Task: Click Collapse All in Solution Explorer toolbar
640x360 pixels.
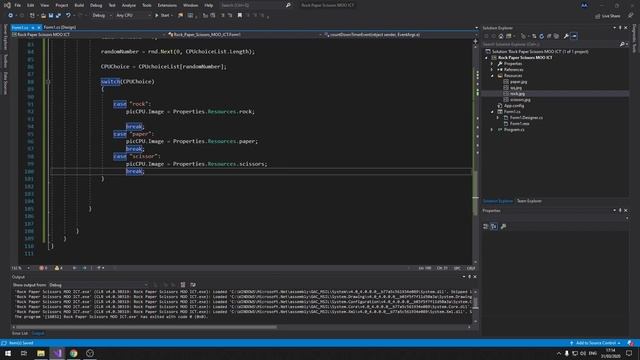Action: pyautogui.click(x=549, y=36)
